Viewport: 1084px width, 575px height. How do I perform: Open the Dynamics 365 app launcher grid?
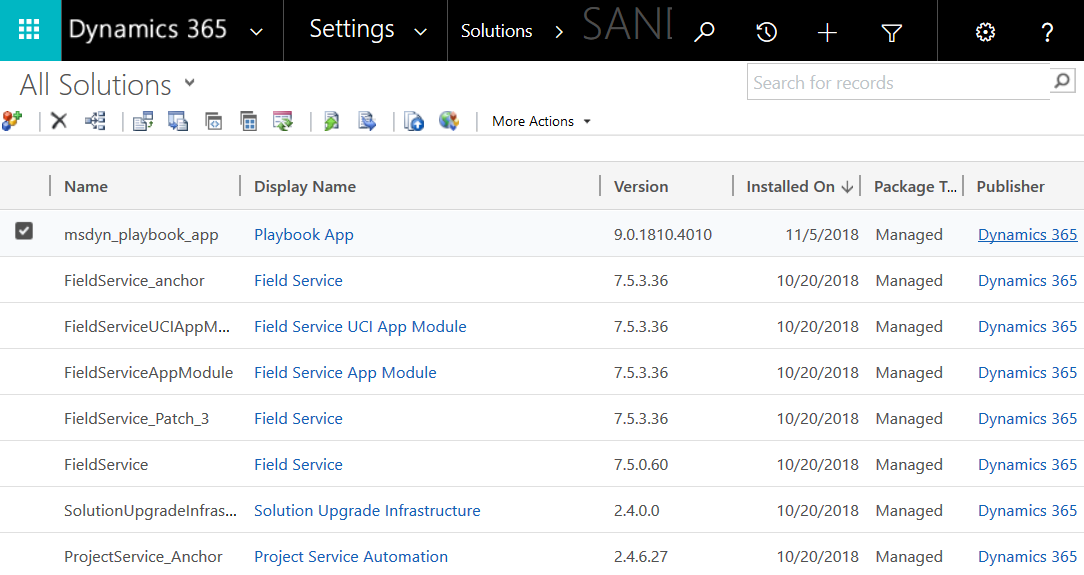[29, 30]
